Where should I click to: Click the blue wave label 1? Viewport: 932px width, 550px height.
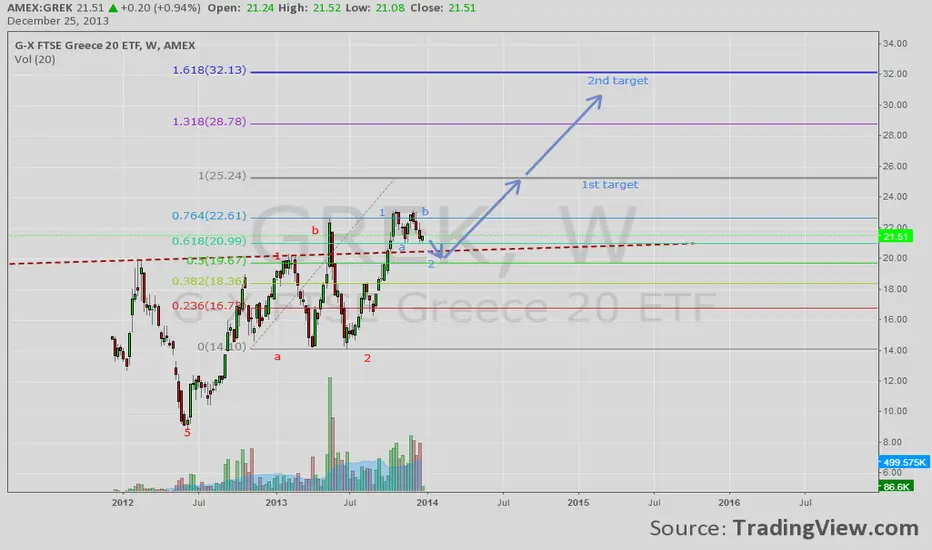(382, 212)
